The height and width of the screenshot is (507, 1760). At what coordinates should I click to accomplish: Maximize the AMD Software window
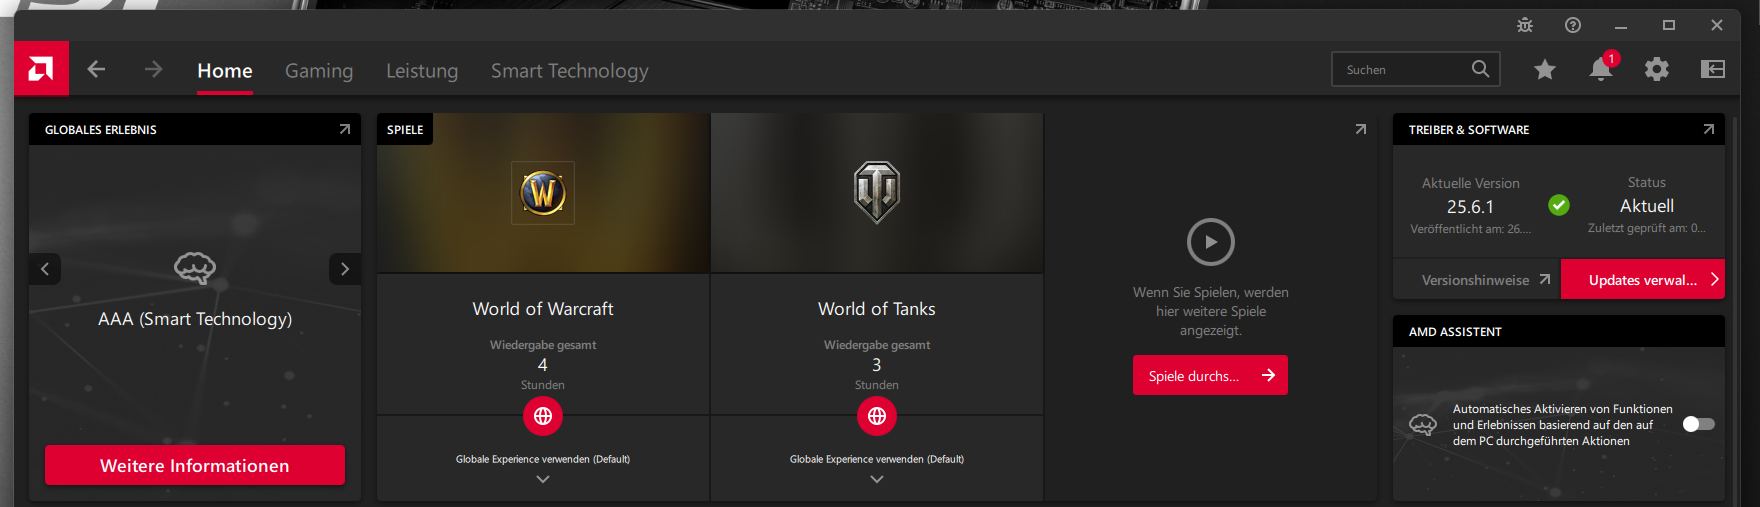click(1669, 25)
